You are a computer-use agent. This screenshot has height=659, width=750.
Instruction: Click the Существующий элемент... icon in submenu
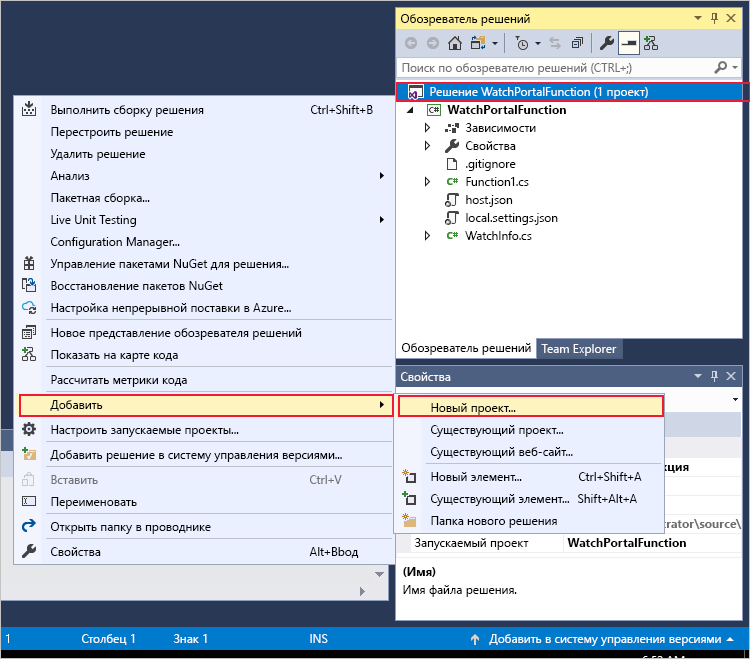click(409, 498)
